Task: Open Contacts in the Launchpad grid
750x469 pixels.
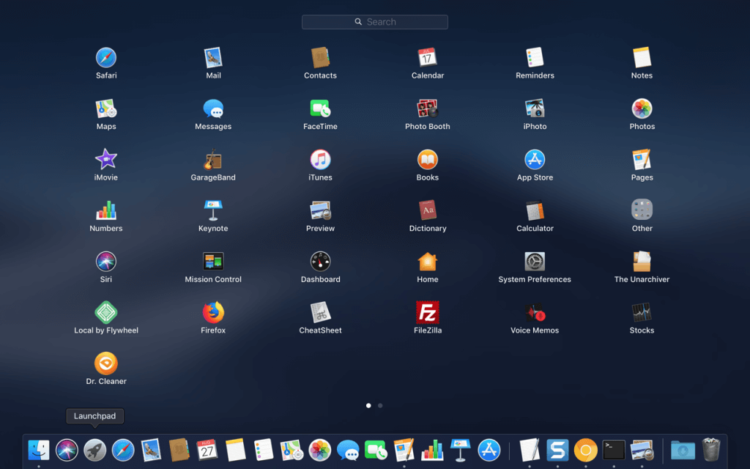Action: point(320,58)
